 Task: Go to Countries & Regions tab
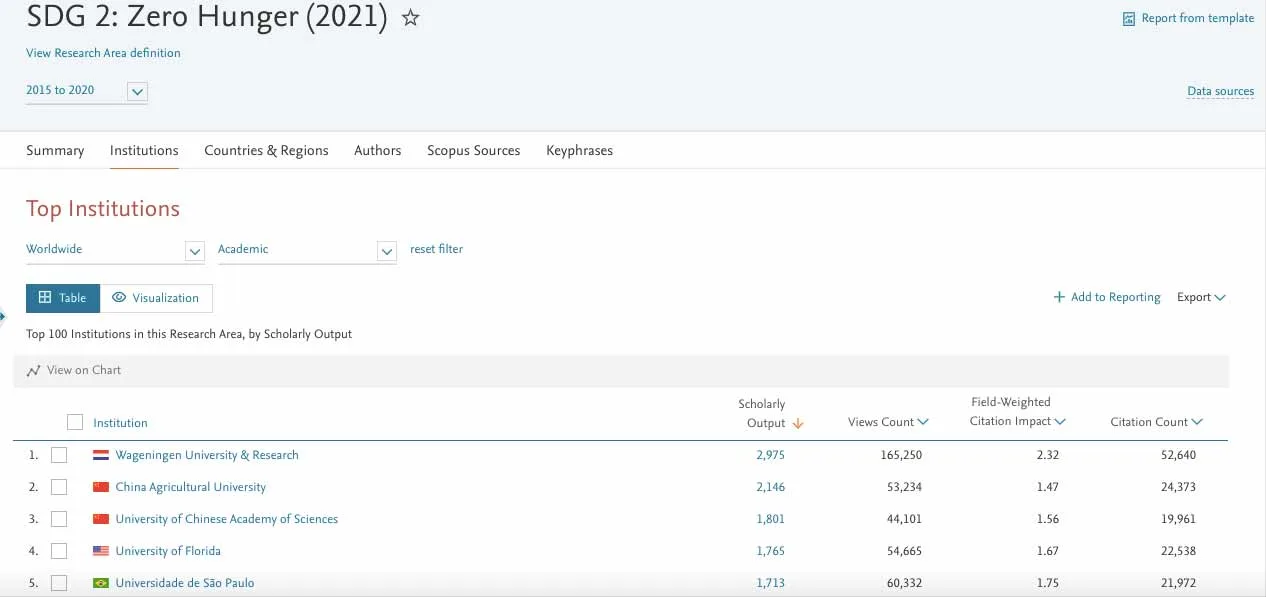tap(266, 150)
